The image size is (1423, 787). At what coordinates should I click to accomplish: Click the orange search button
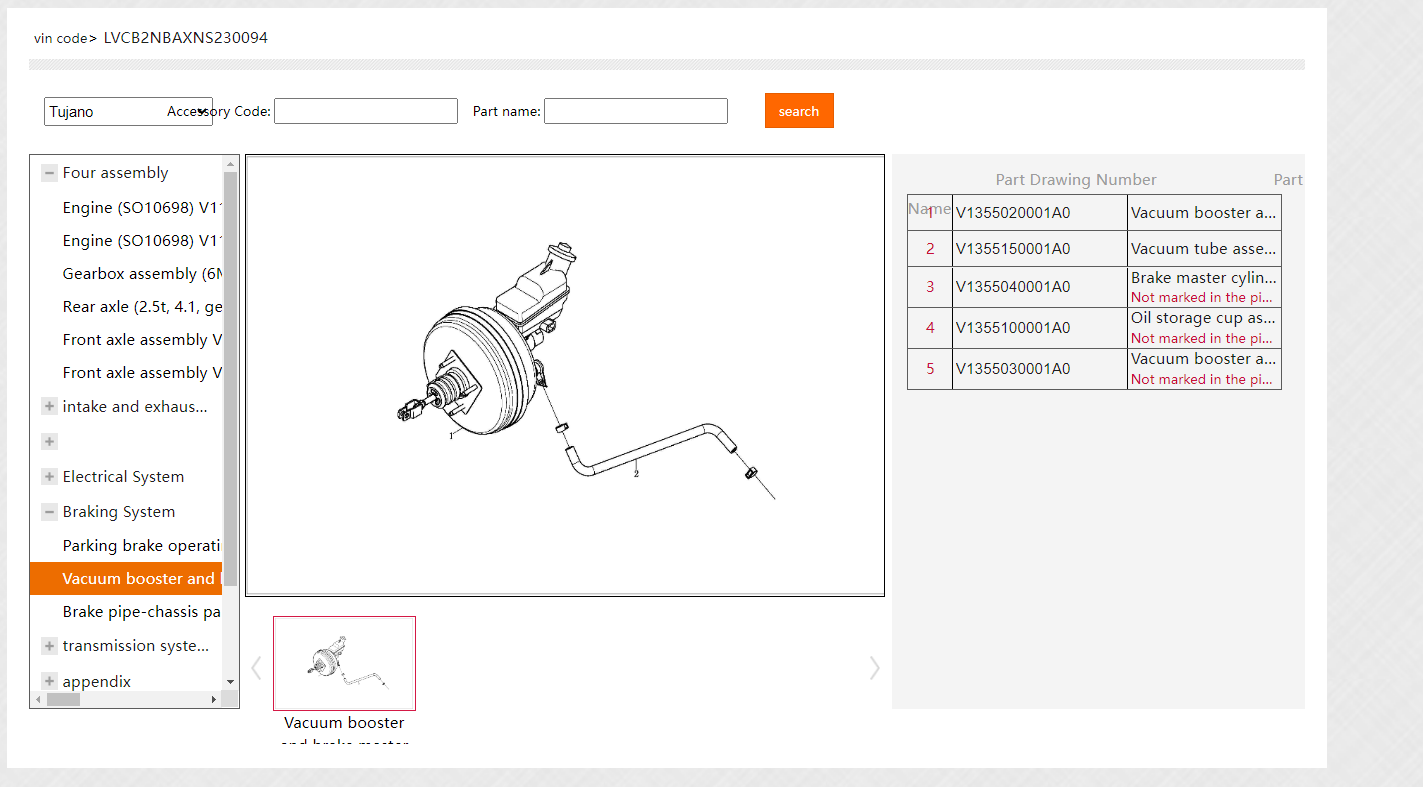coord(799,111)
